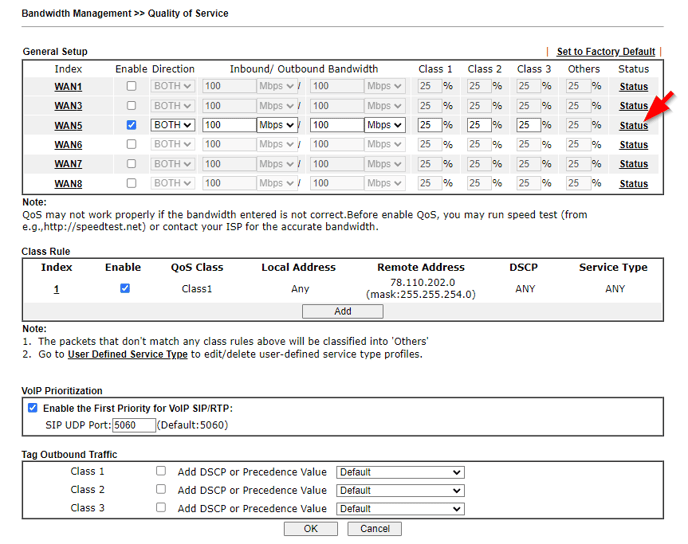Focus WAN5 Class 2 percentage field
Screen dimensions: 688x544
(x=479, y=125)
